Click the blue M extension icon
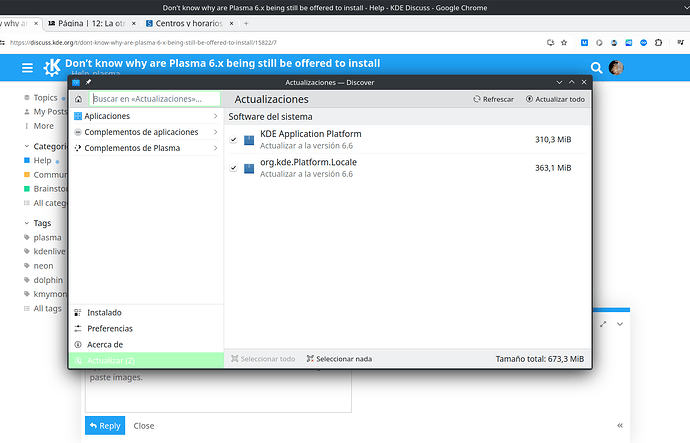The height and width of the screenshot is (443, 690). coord(584,43)
